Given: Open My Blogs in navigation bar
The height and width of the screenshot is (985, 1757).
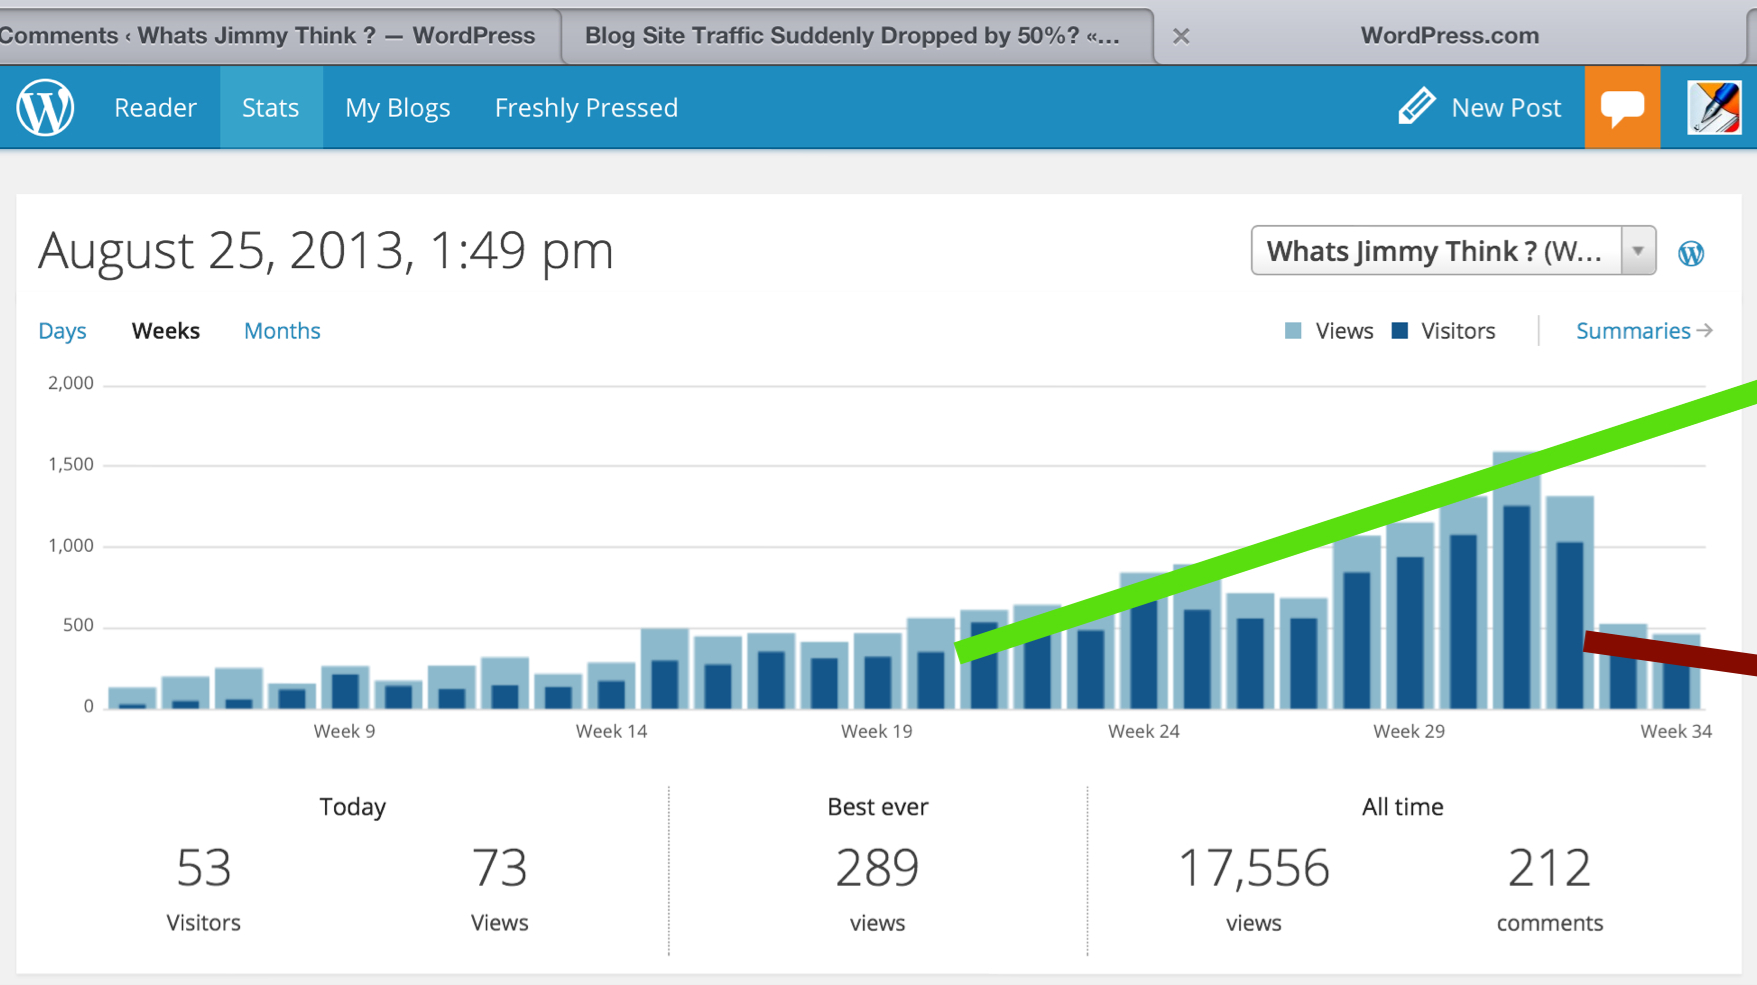Looking at the screenshot, I should click(x=398, y=107).
